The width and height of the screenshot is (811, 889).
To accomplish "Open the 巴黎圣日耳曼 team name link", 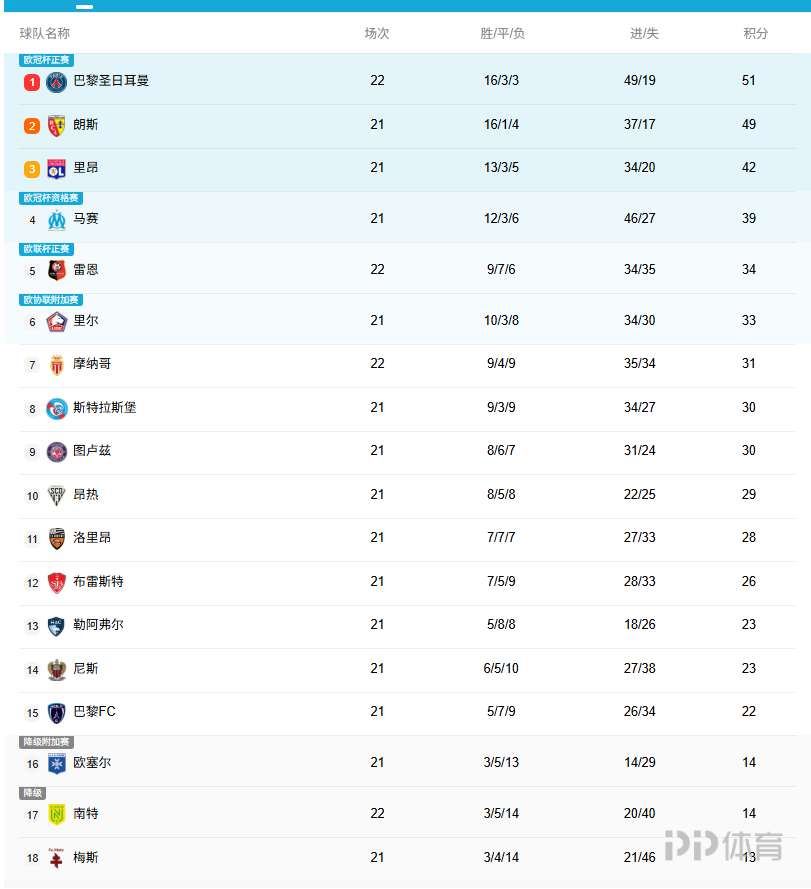I will click(x=111, y=80).
